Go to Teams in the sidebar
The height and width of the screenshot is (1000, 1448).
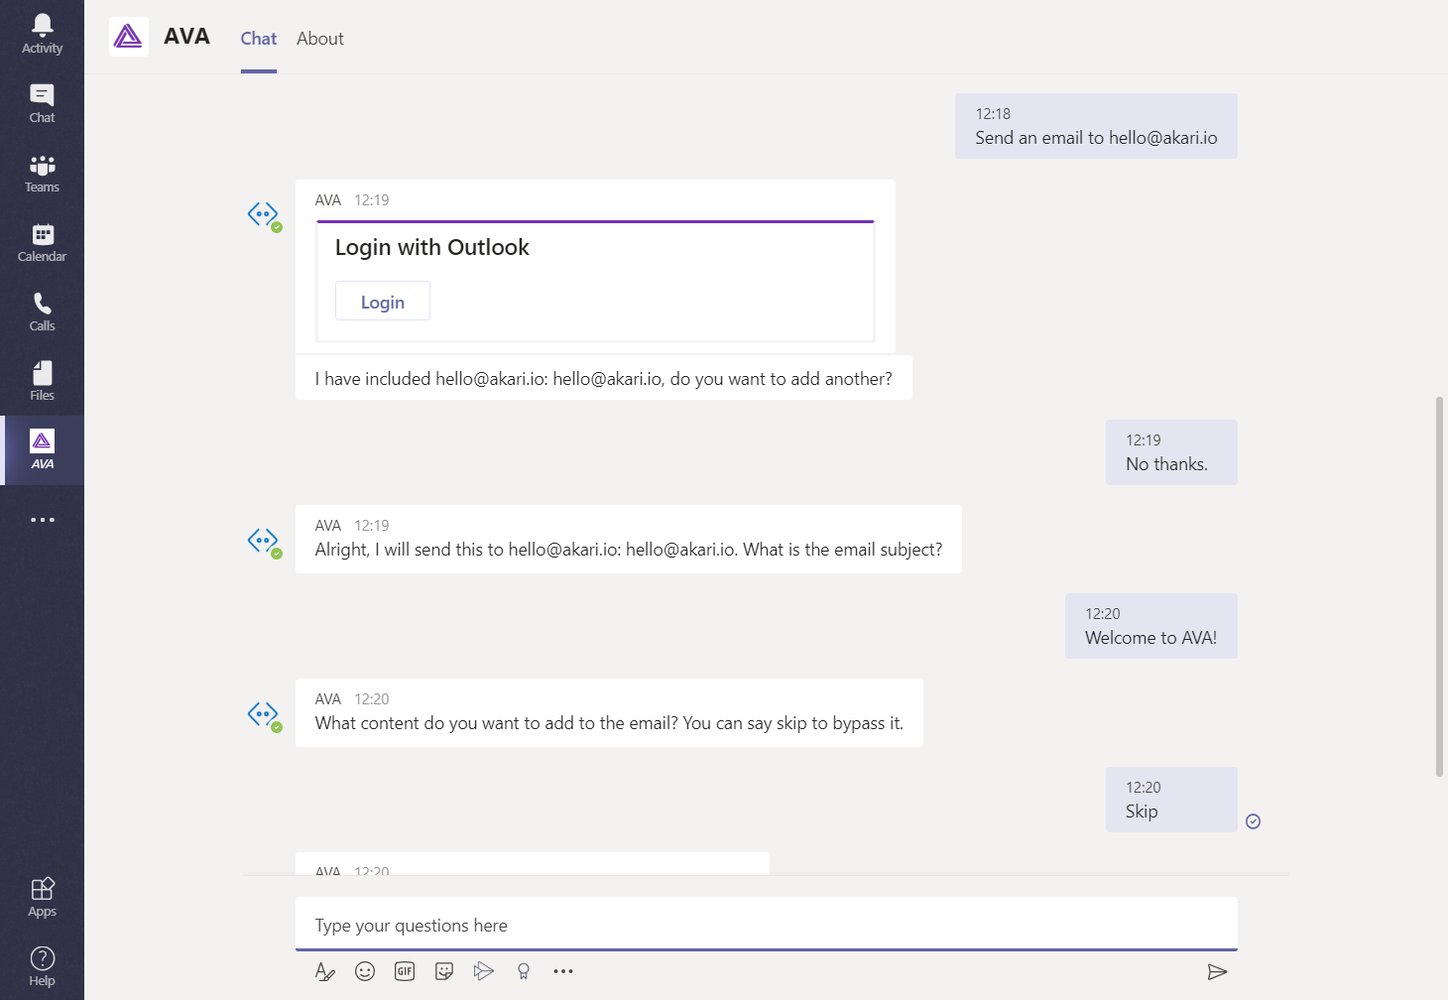pyautogui.click(x=42, y=173)
